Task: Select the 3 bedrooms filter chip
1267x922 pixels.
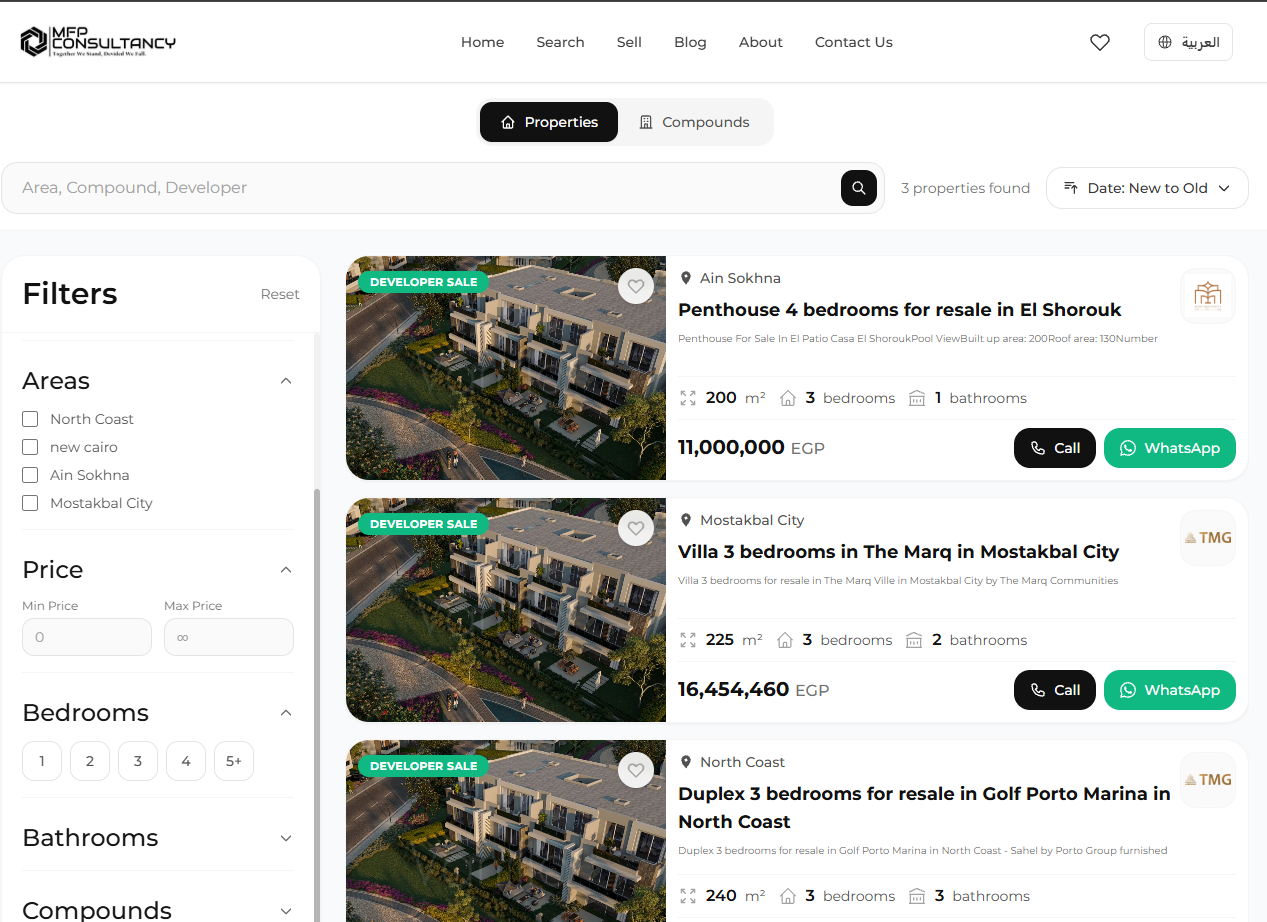Action: point(137,761)
